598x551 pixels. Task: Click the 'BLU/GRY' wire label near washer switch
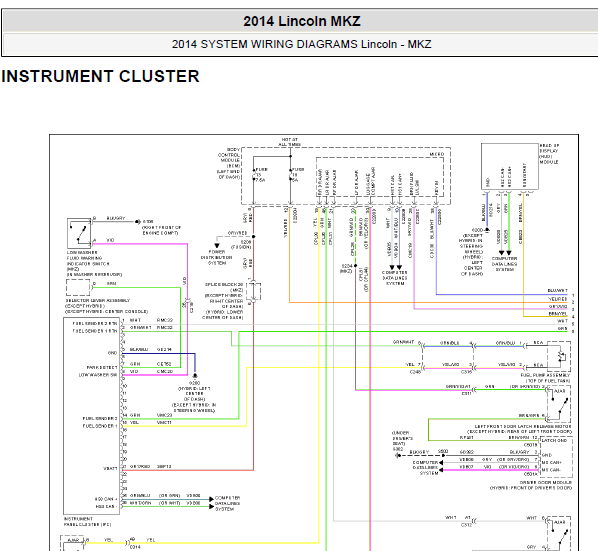tap(116, 218)
